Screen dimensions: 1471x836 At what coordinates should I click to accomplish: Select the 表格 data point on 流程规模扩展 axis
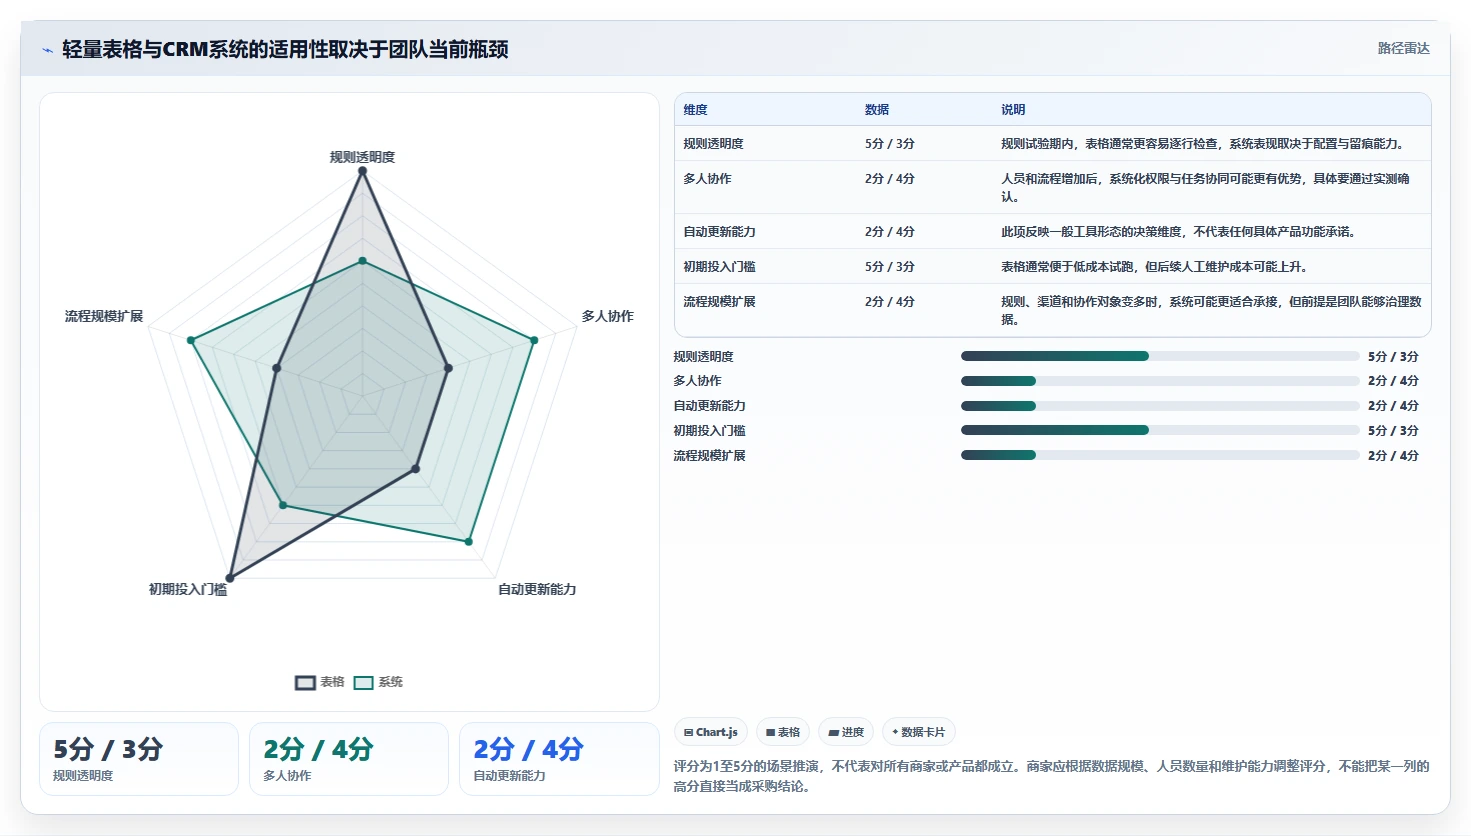276,368
